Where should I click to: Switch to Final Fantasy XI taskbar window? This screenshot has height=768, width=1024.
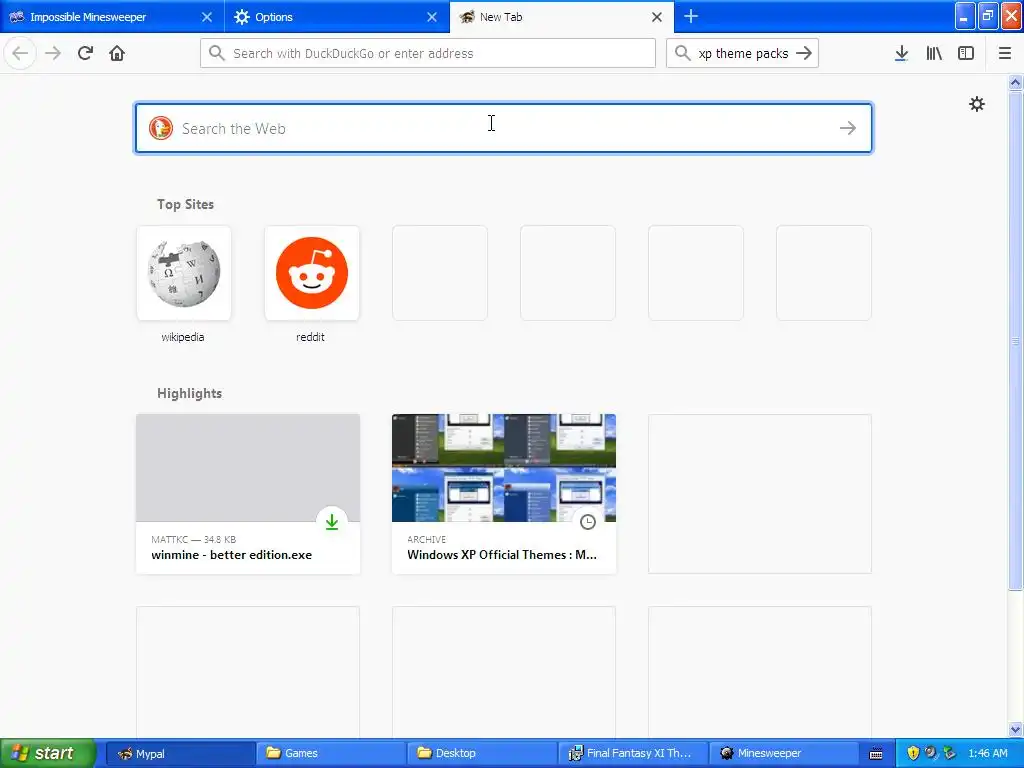pos(632,753)
